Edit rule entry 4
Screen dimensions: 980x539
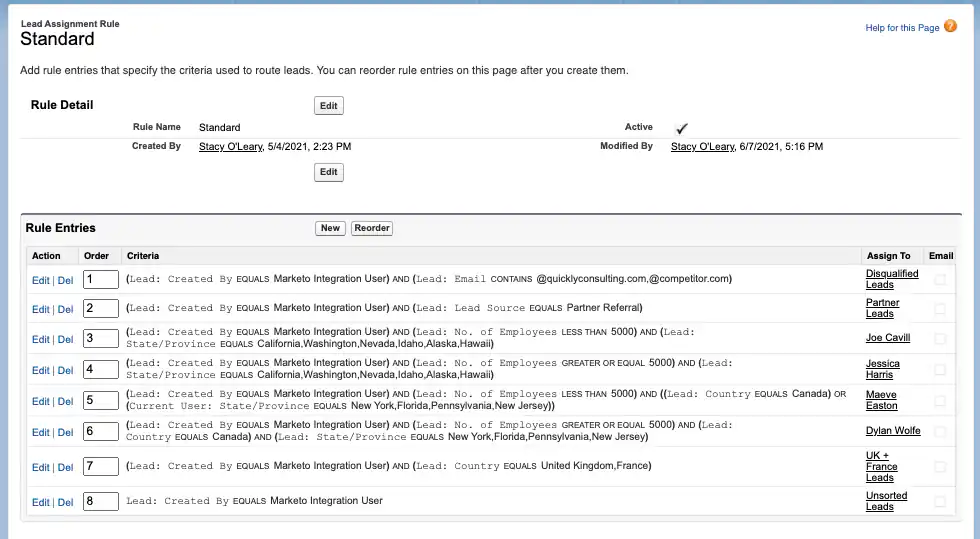click(x=41, y=370)
